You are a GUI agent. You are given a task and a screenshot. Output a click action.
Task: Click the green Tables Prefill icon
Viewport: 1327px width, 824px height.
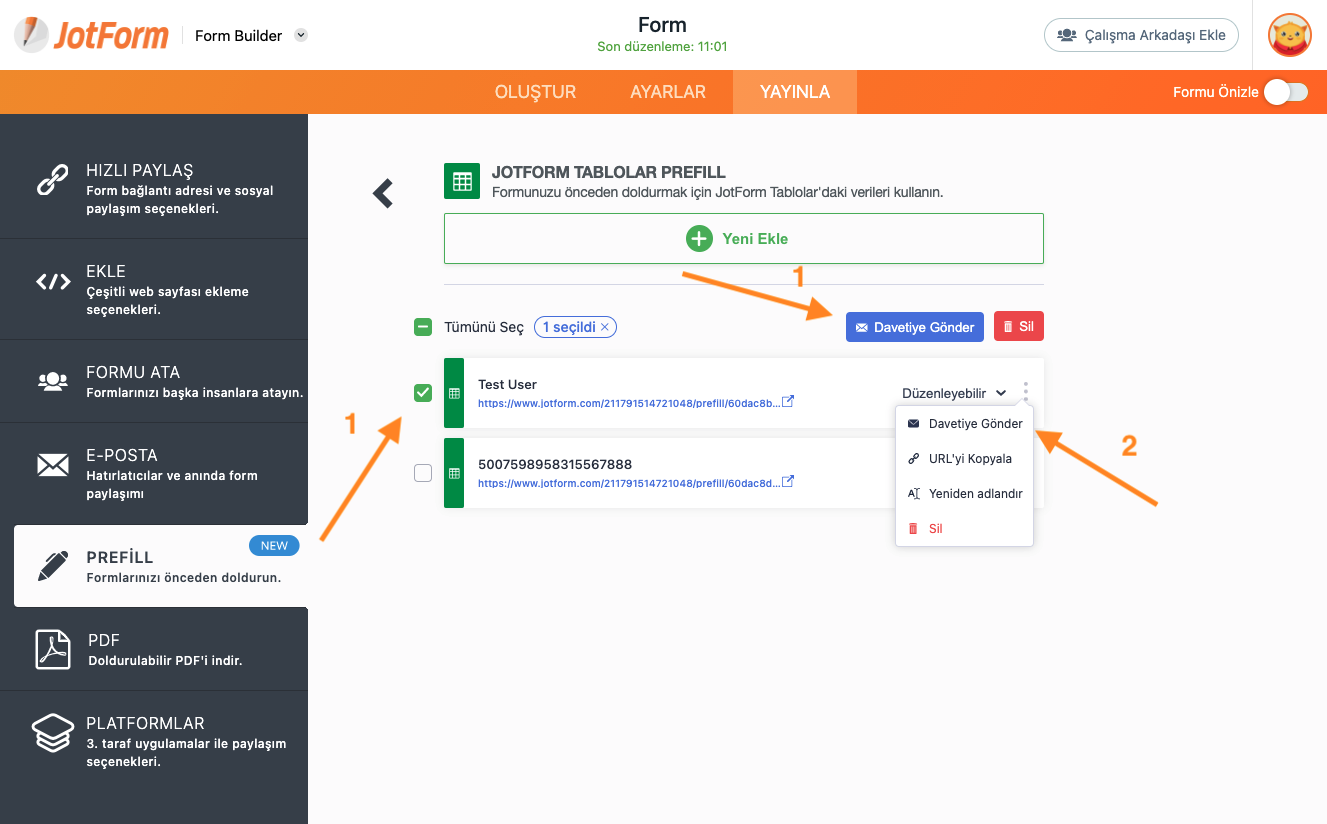[x=462, y=182]
